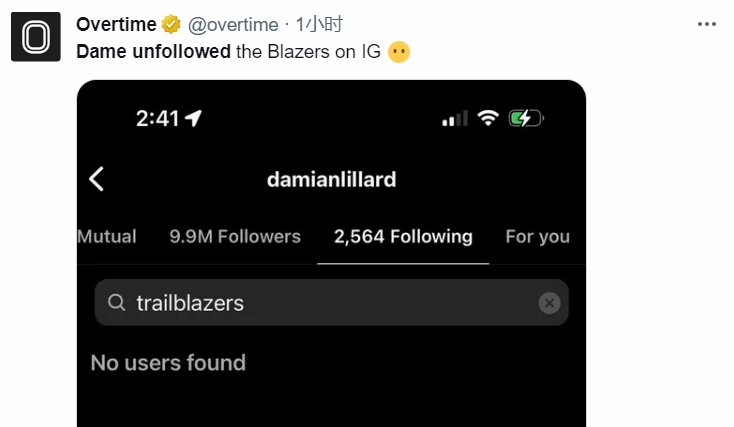Open the Overtime display name link

click(116, 24)
